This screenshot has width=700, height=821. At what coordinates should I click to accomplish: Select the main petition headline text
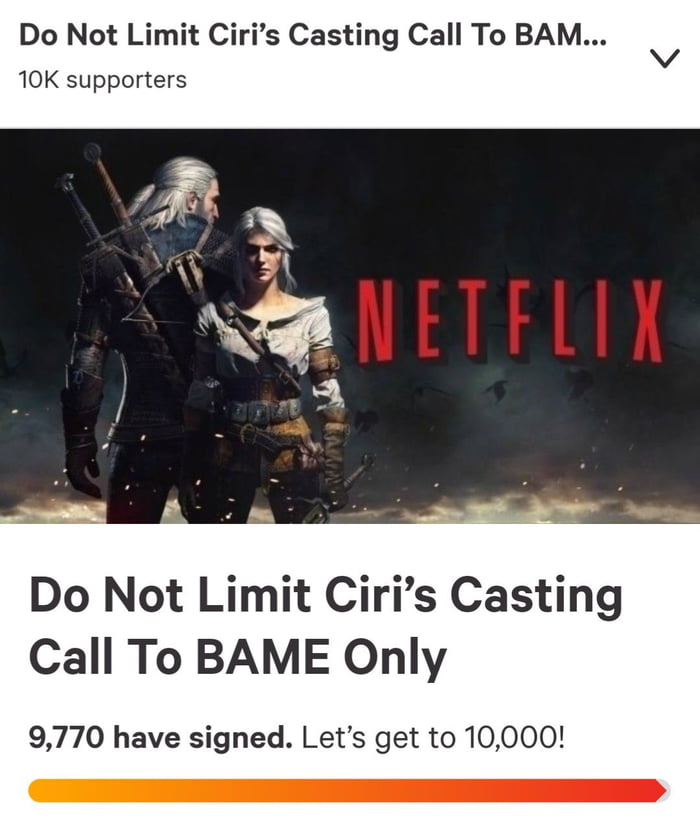tap(325, 626)
